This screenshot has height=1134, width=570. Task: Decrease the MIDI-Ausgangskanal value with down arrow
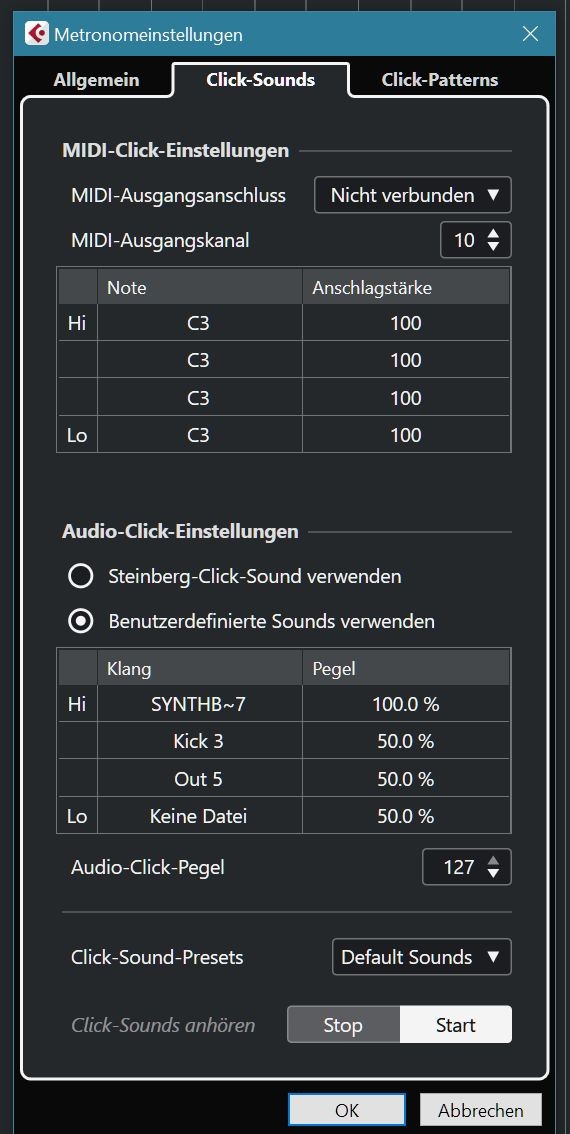493,247
